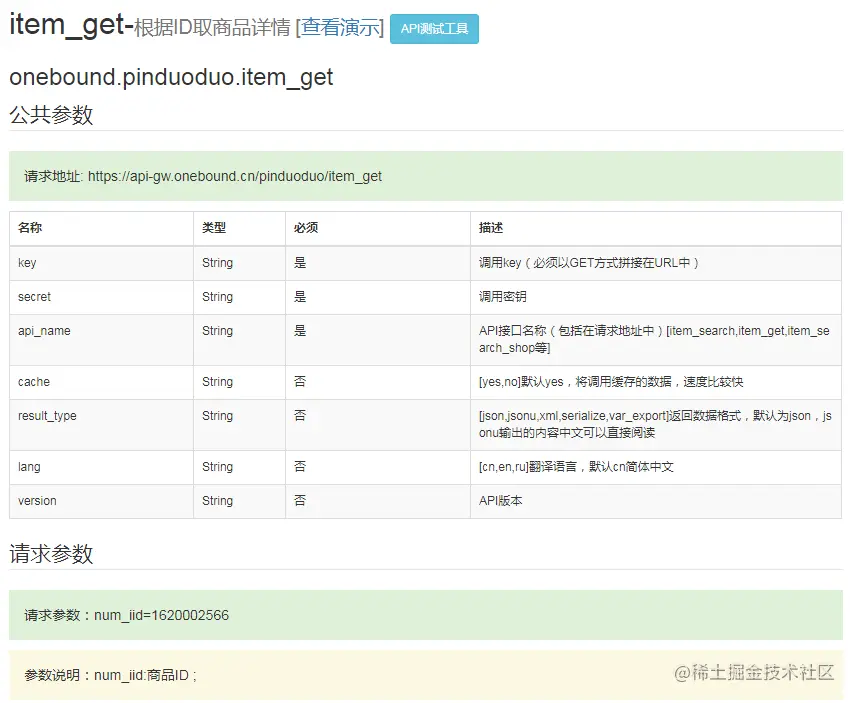Click 否 in the lang row

coord(300,466)
